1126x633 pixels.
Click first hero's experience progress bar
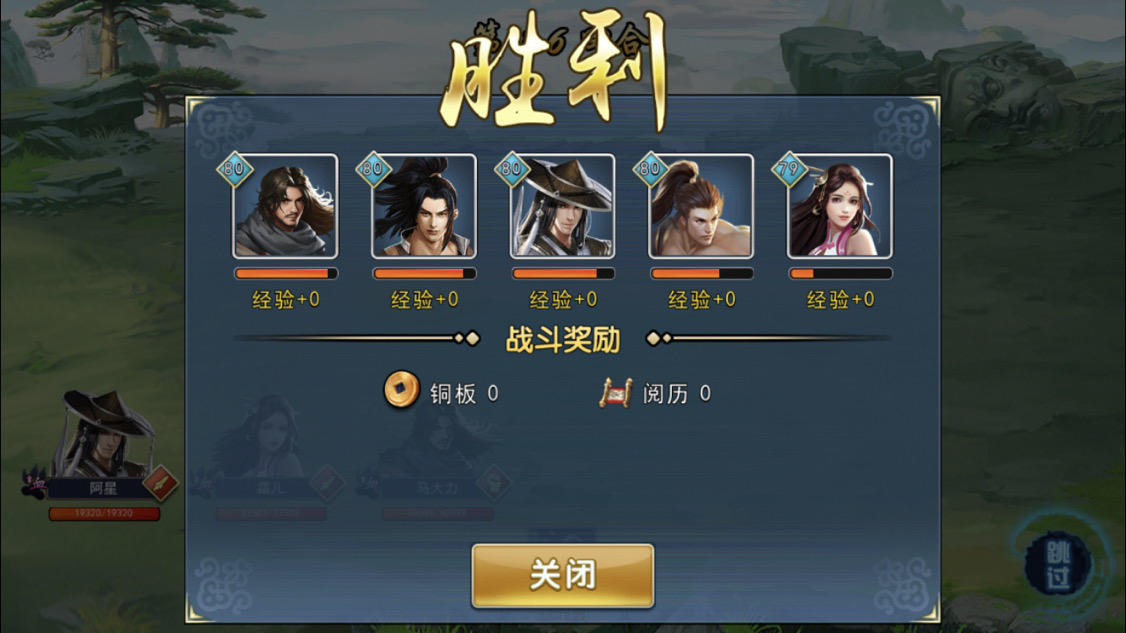tap(285, 273)
